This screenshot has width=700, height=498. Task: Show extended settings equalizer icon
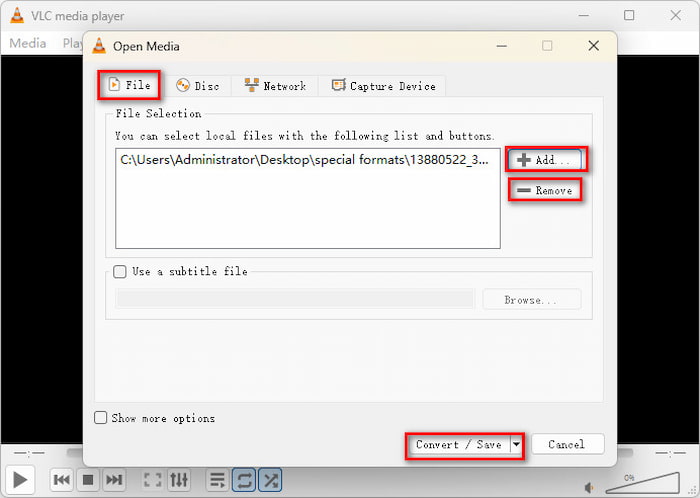click(x=179, y=480)
